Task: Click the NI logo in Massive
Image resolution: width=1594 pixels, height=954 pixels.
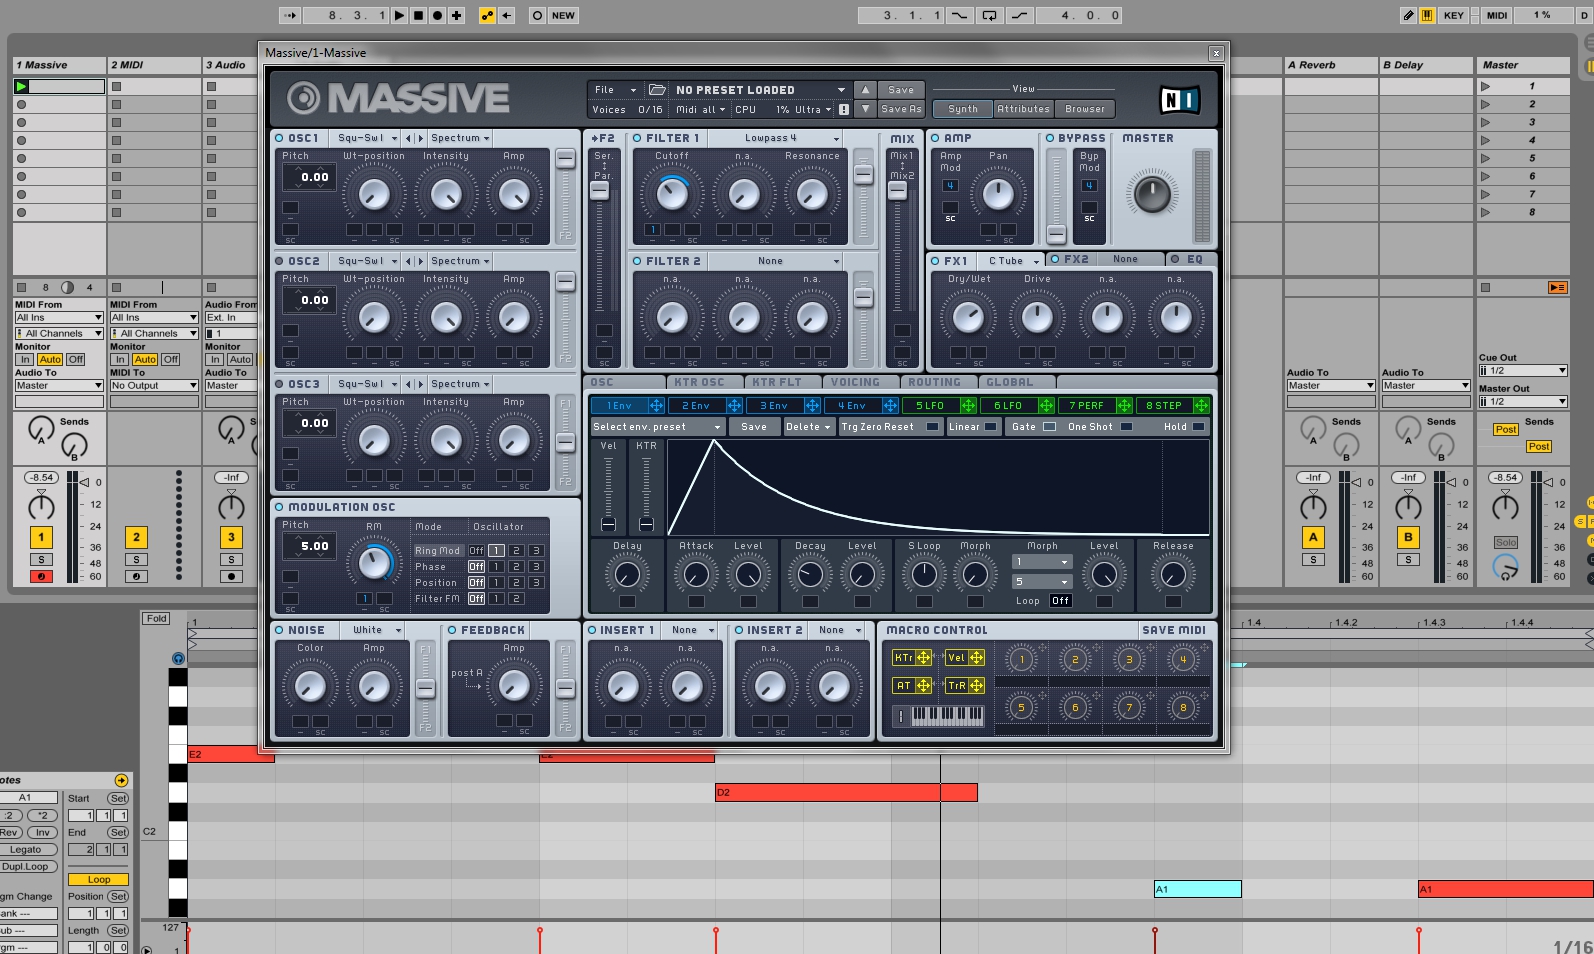Action: click(x=1179, y=99)
